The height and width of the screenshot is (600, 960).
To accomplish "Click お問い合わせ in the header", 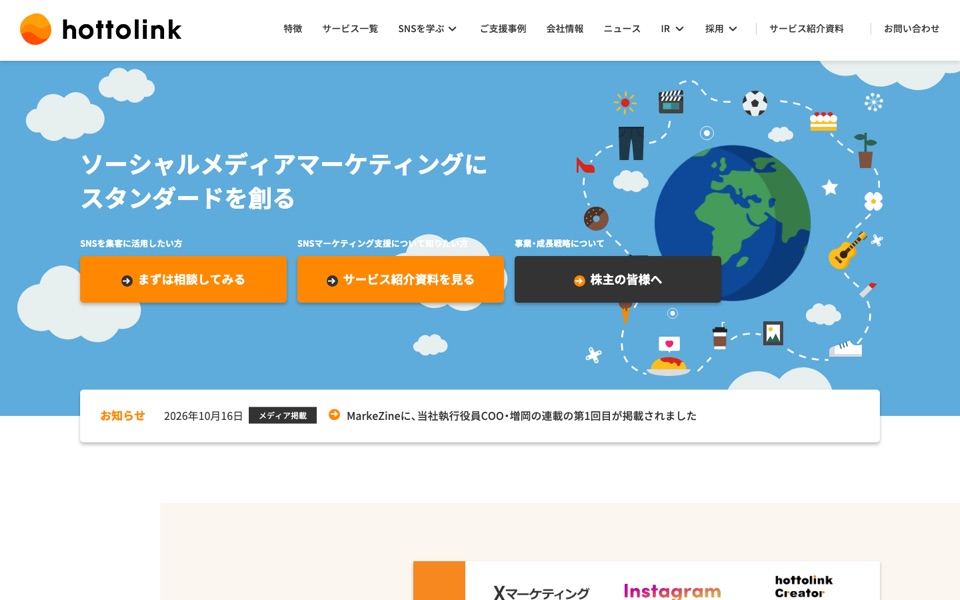I will tap(911, 29).
